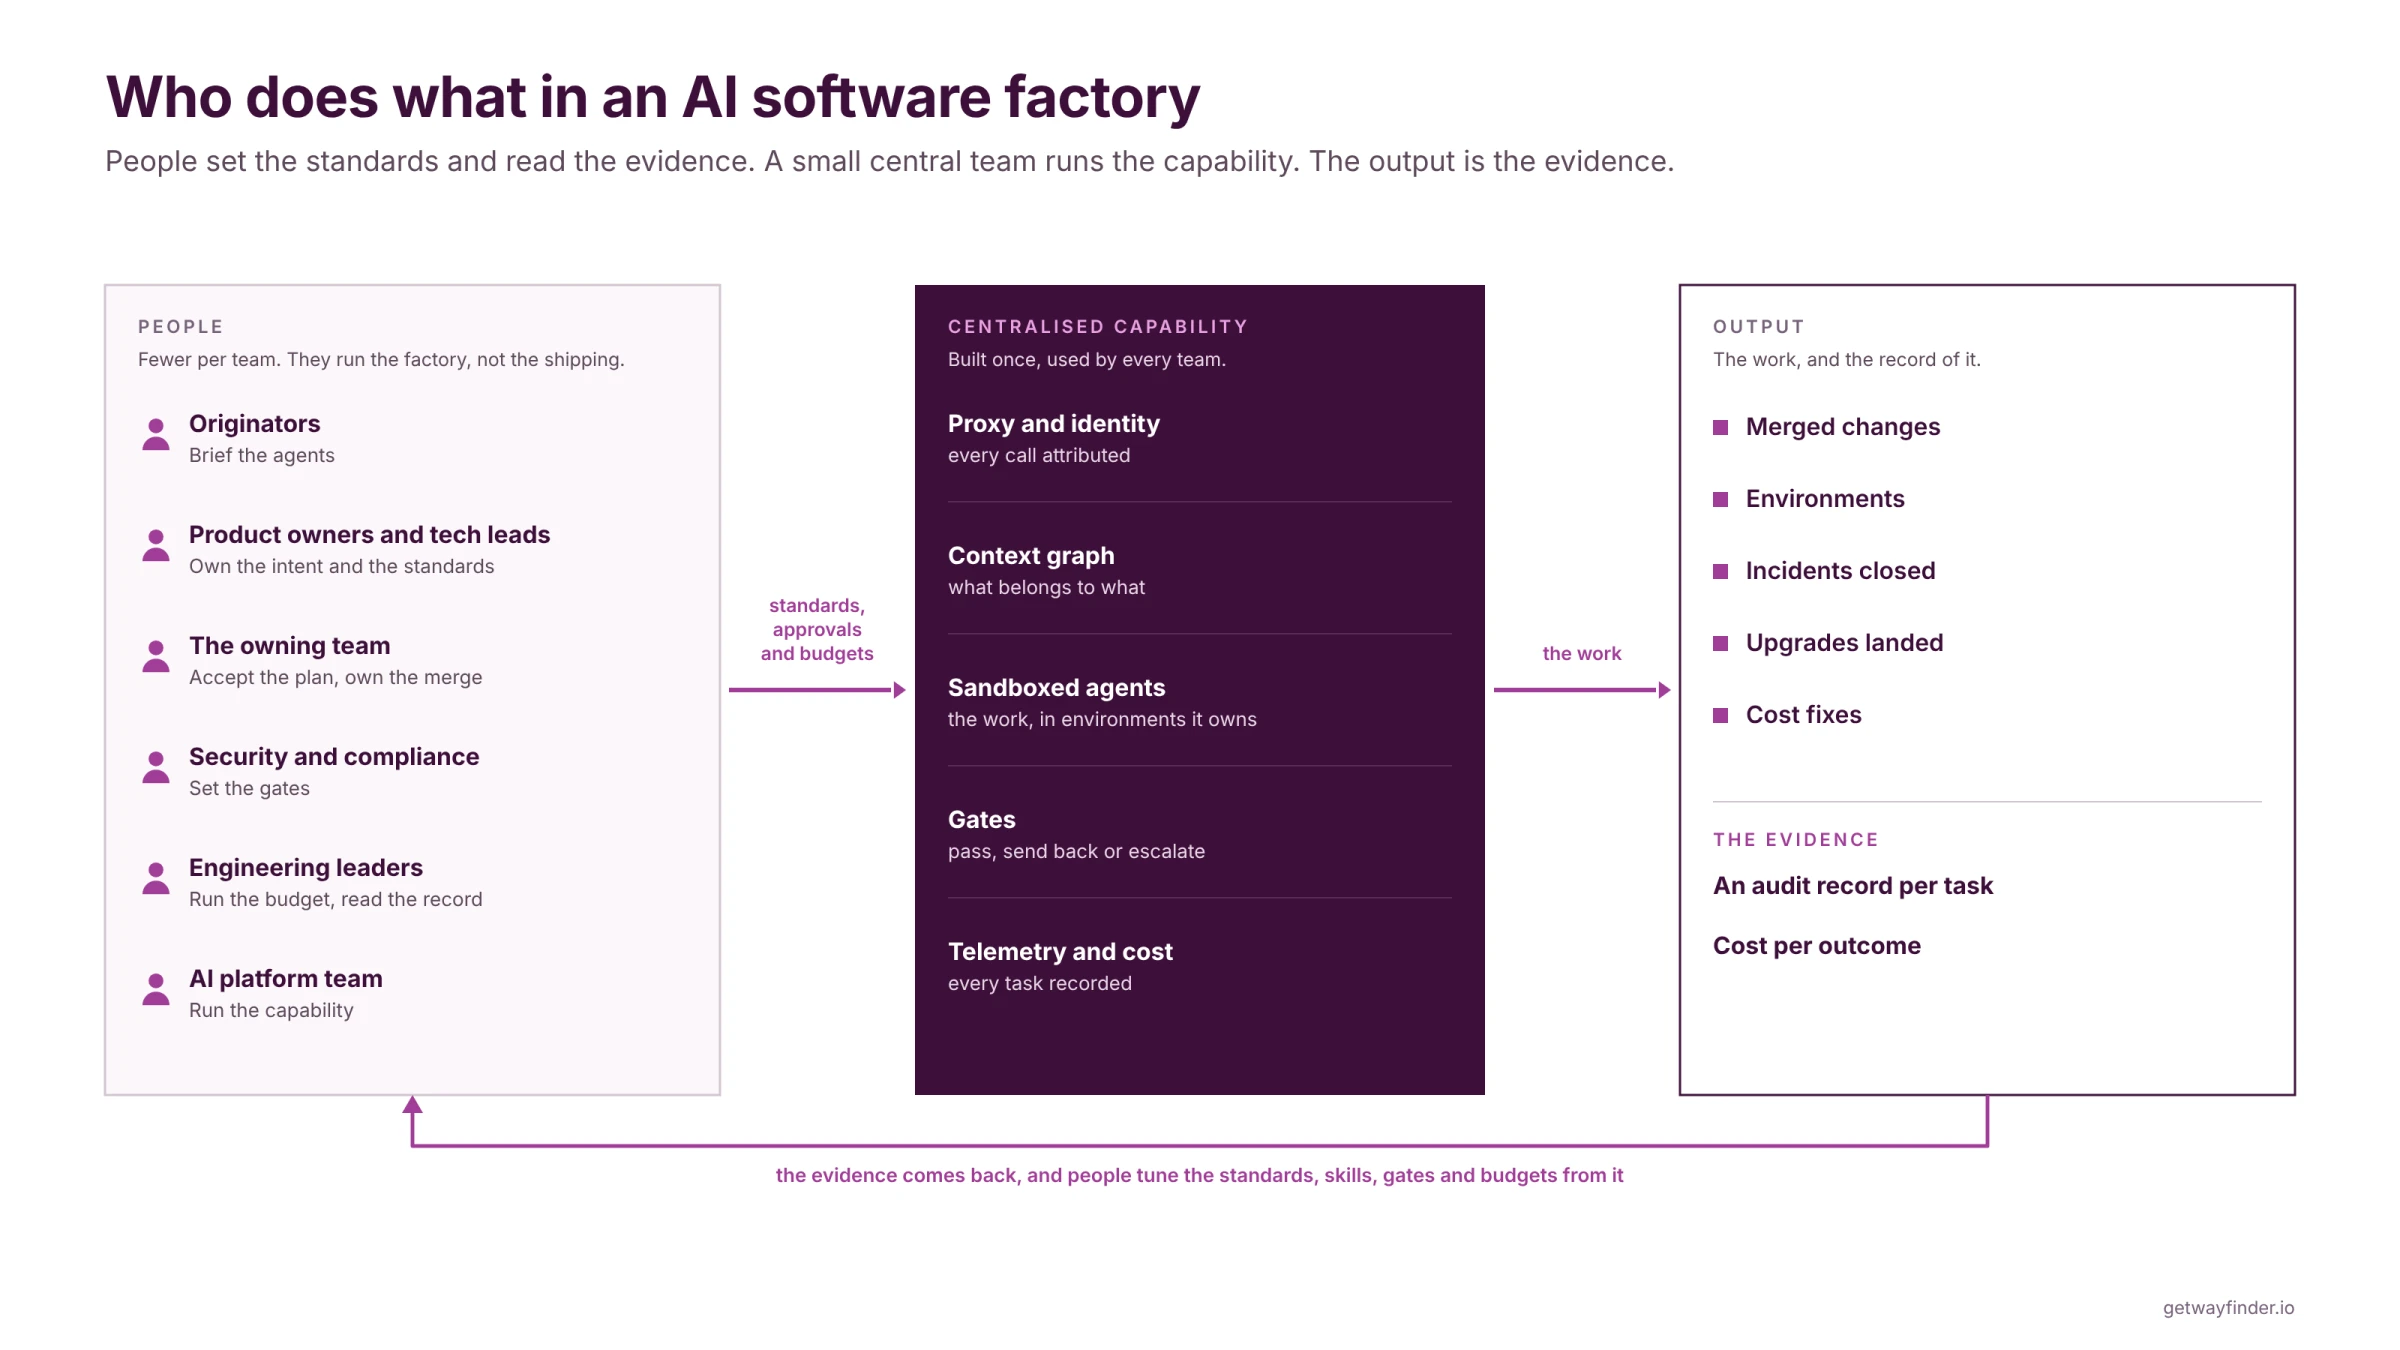Click the person icon beside Originators
The height and width of the screenshot is (1350, 2400).
click(156, 434)
